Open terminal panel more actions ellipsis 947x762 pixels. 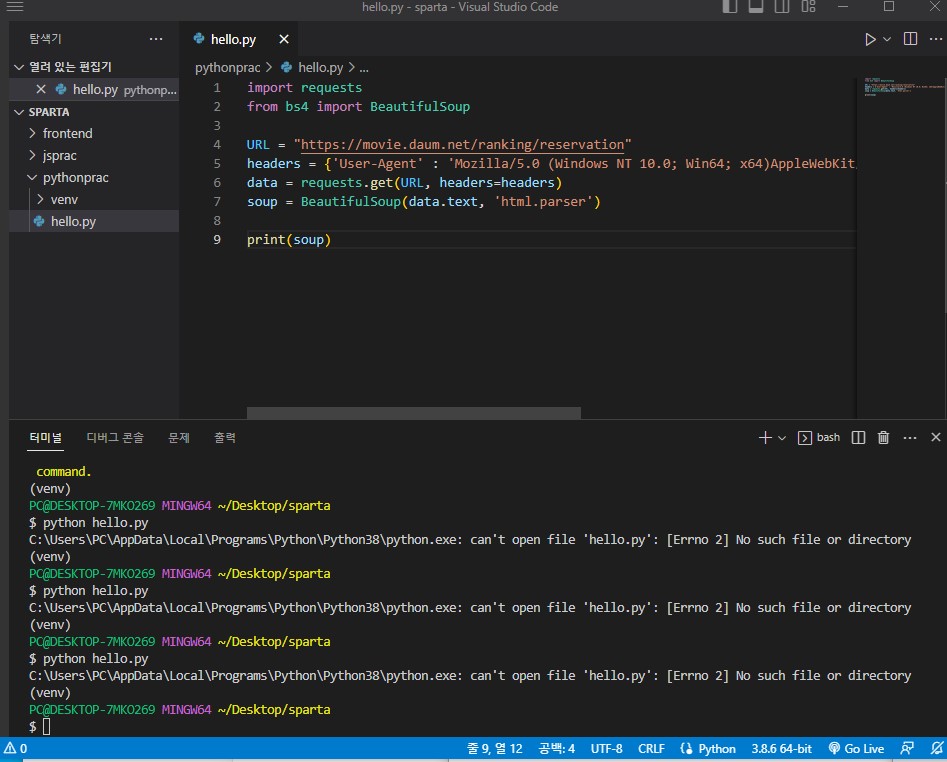pyautogui.click(x=910, y=438)
